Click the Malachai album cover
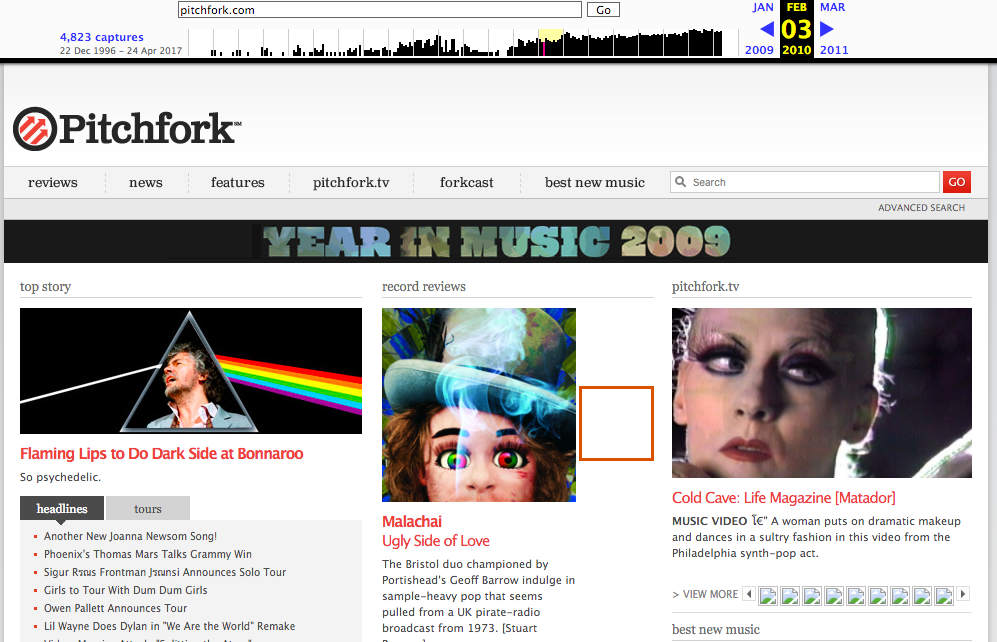Screen dimensions: 997x642 [479, 405]
